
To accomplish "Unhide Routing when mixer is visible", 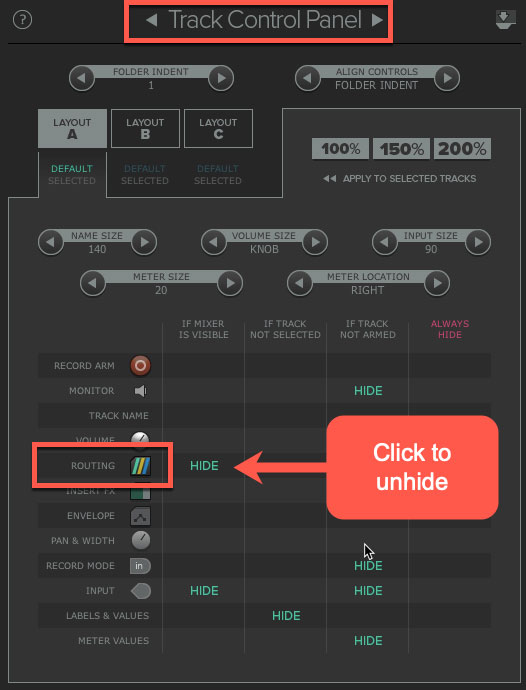I will 204,466.
